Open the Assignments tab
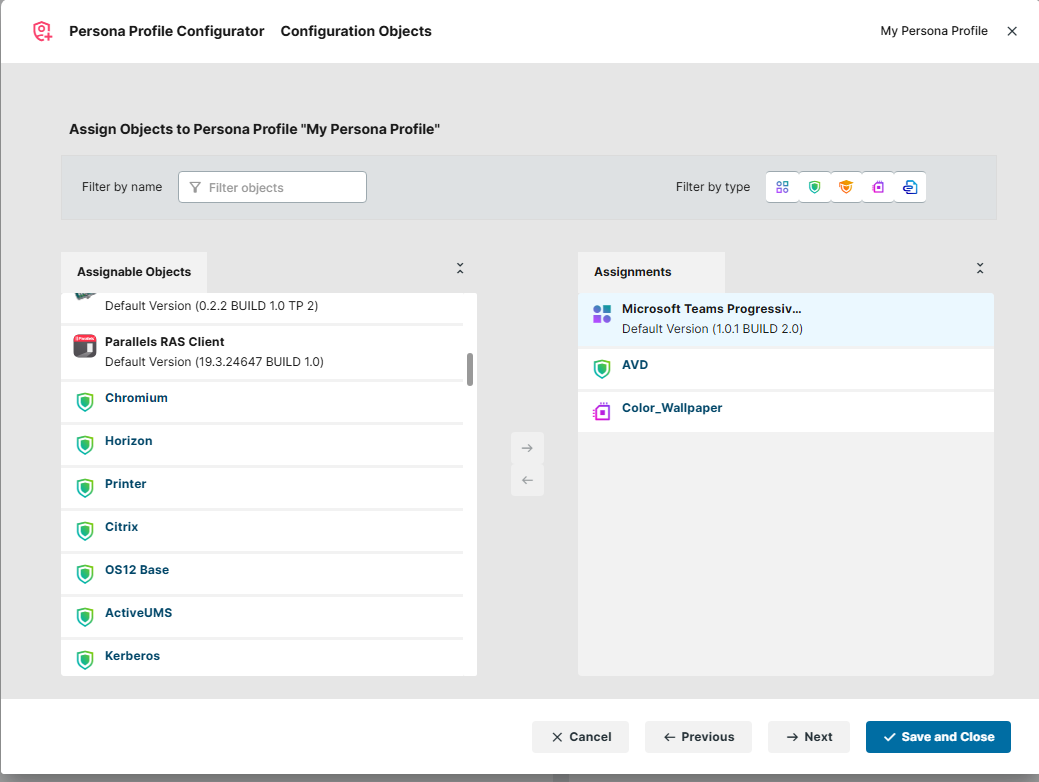The width and height of the screenshot is (1039, 782). tap(651, 272)
